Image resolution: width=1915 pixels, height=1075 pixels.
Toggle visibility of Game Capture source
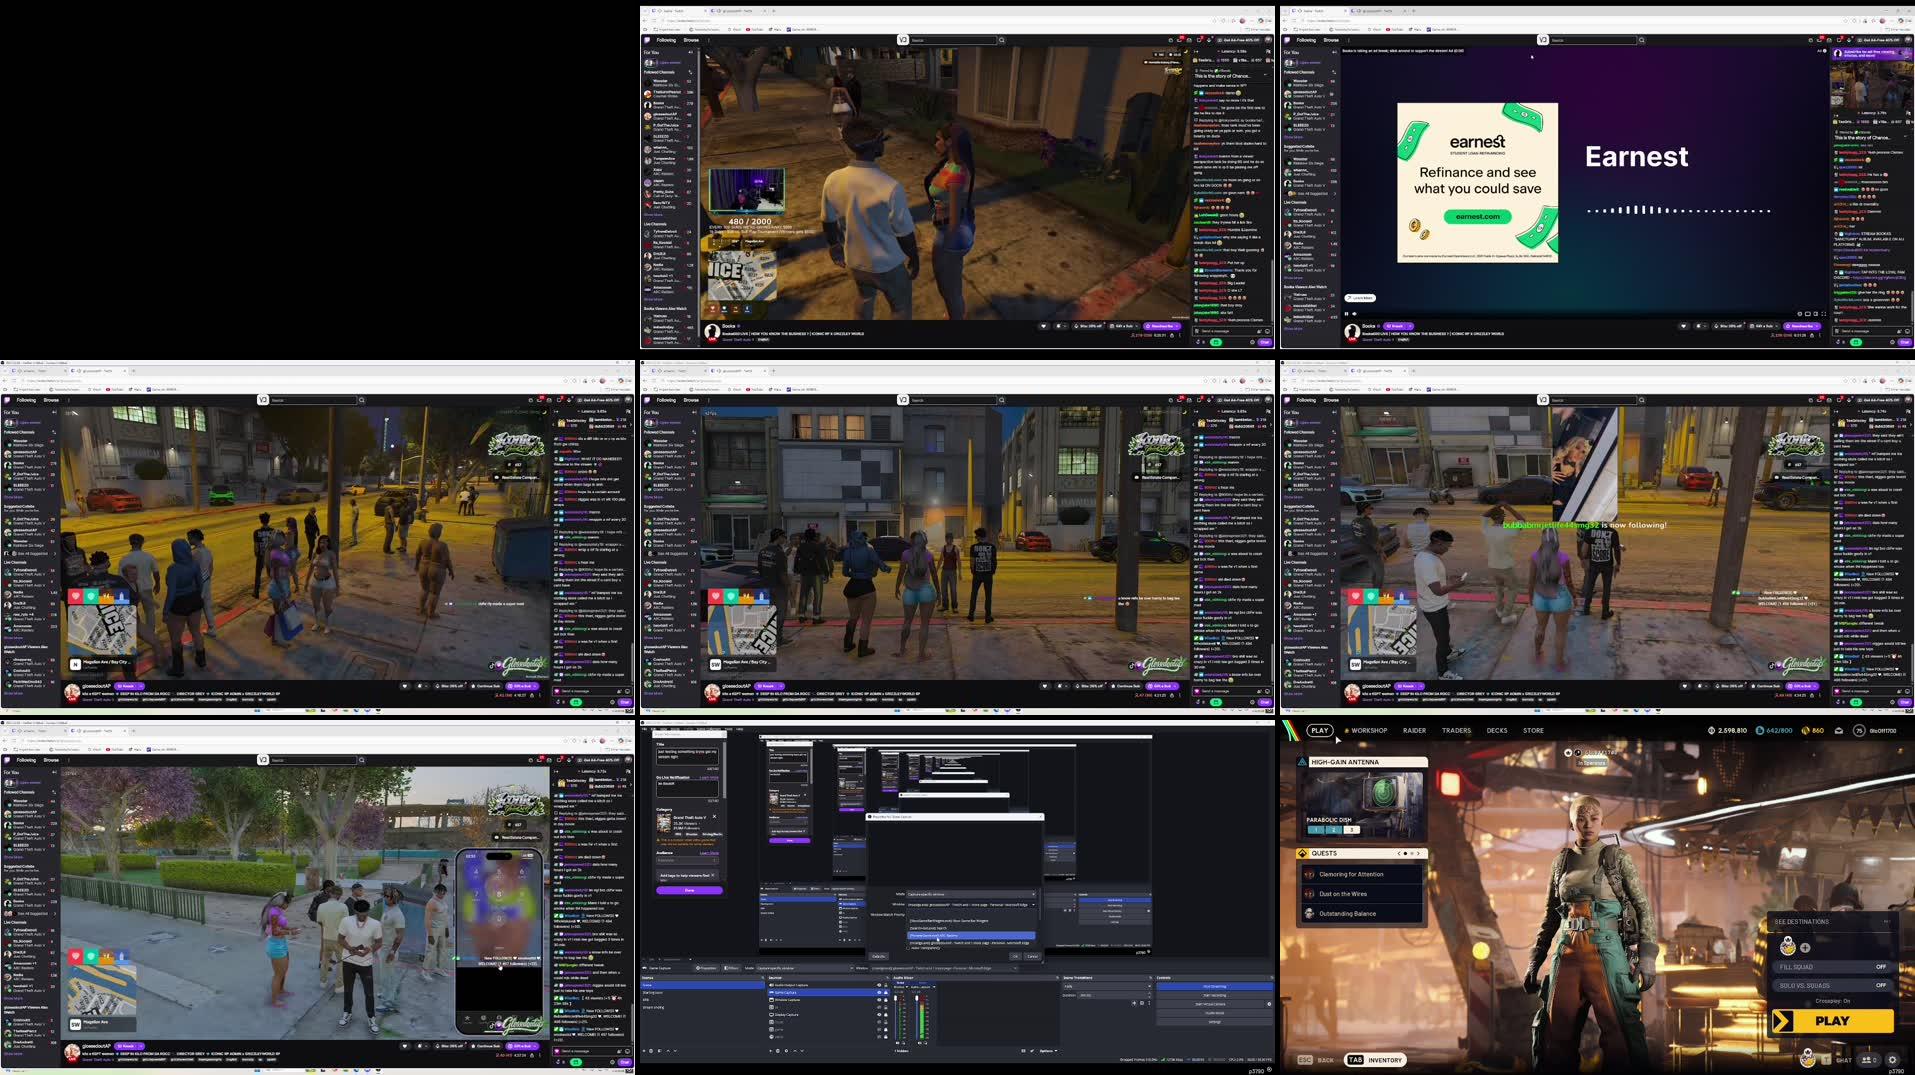point(879,992)
